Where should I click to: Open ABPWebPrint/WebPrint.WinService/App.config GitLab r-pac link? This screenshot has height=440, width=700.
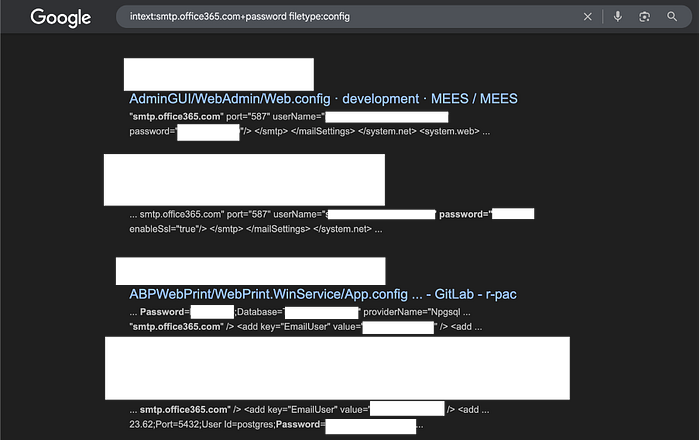(323, 294)
